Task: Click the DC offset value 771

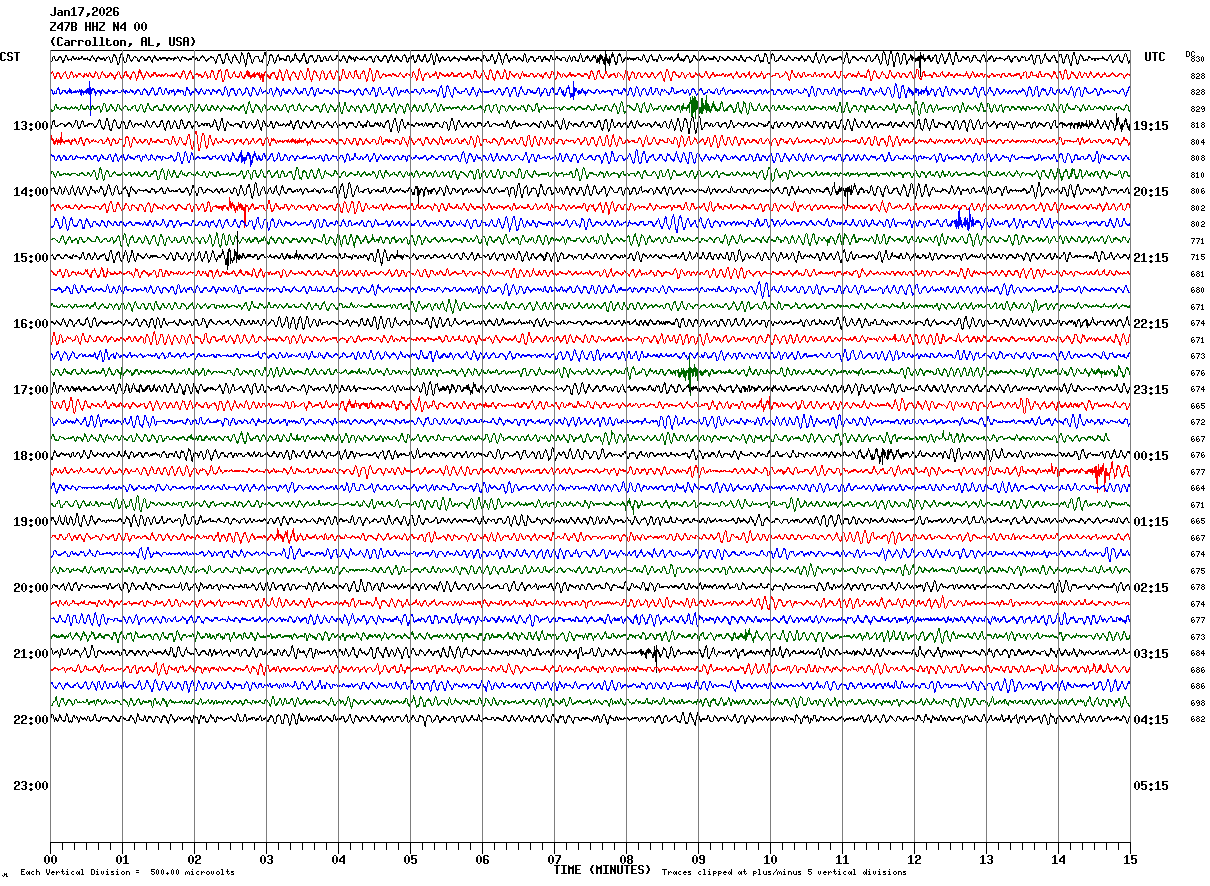Action: tap(1198, 241)
